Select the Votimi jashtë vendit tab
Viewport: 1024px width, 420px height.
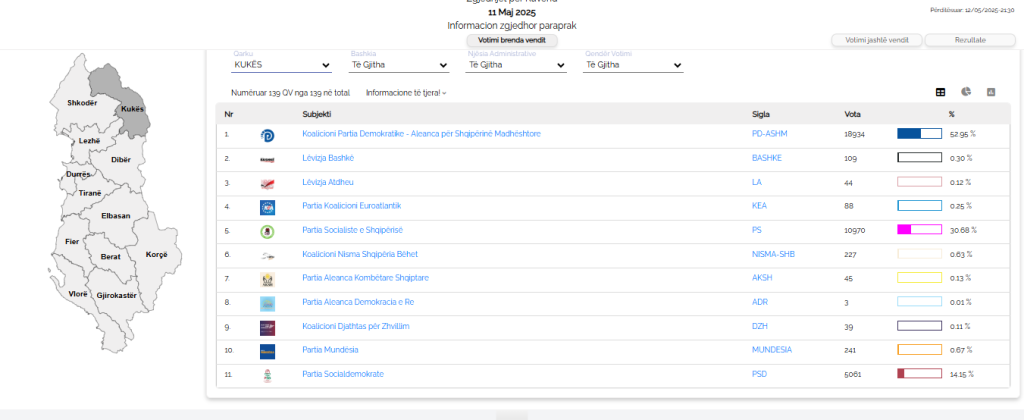[x=877, y=40]
